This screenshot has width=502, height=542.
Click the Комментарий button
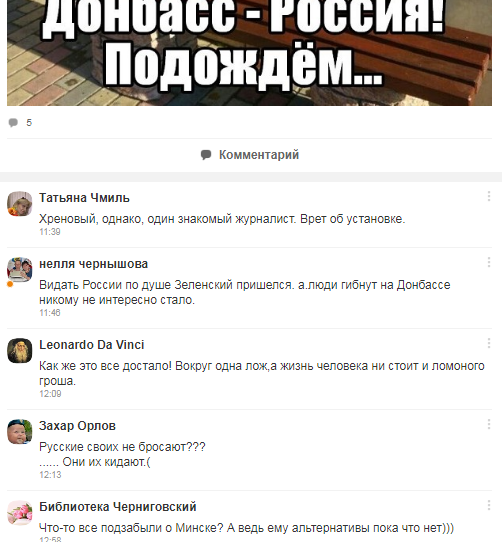pyautogui.click(x=250, y=155)
